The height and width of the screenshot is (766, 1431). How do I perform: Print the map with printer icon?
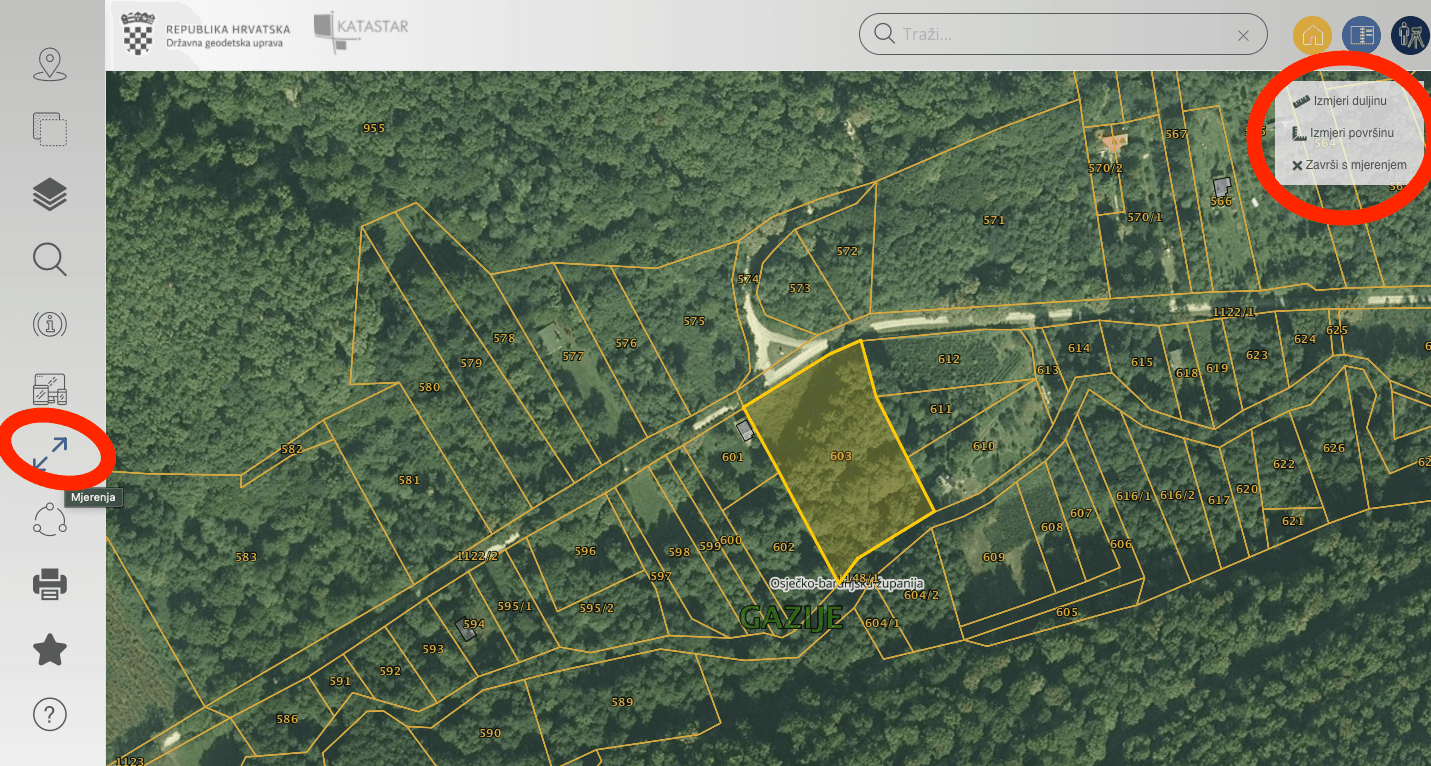(50, 583)
